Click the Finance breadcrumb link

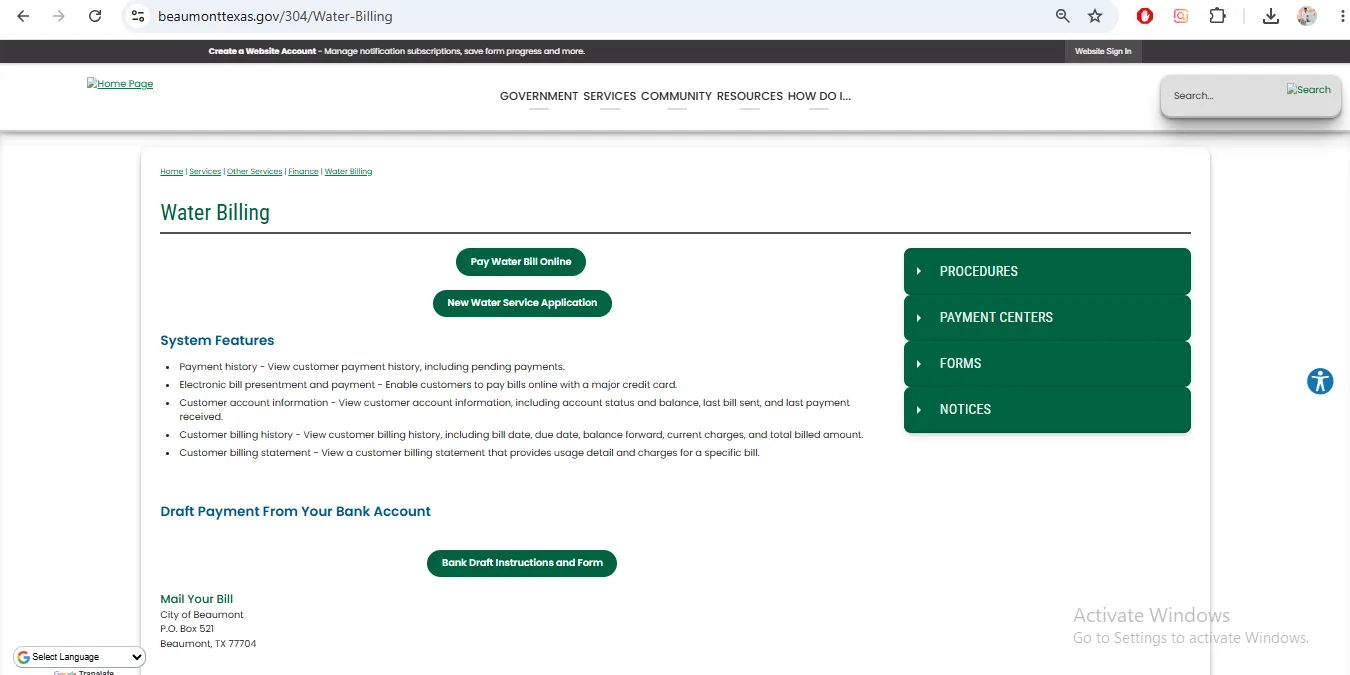303,172
